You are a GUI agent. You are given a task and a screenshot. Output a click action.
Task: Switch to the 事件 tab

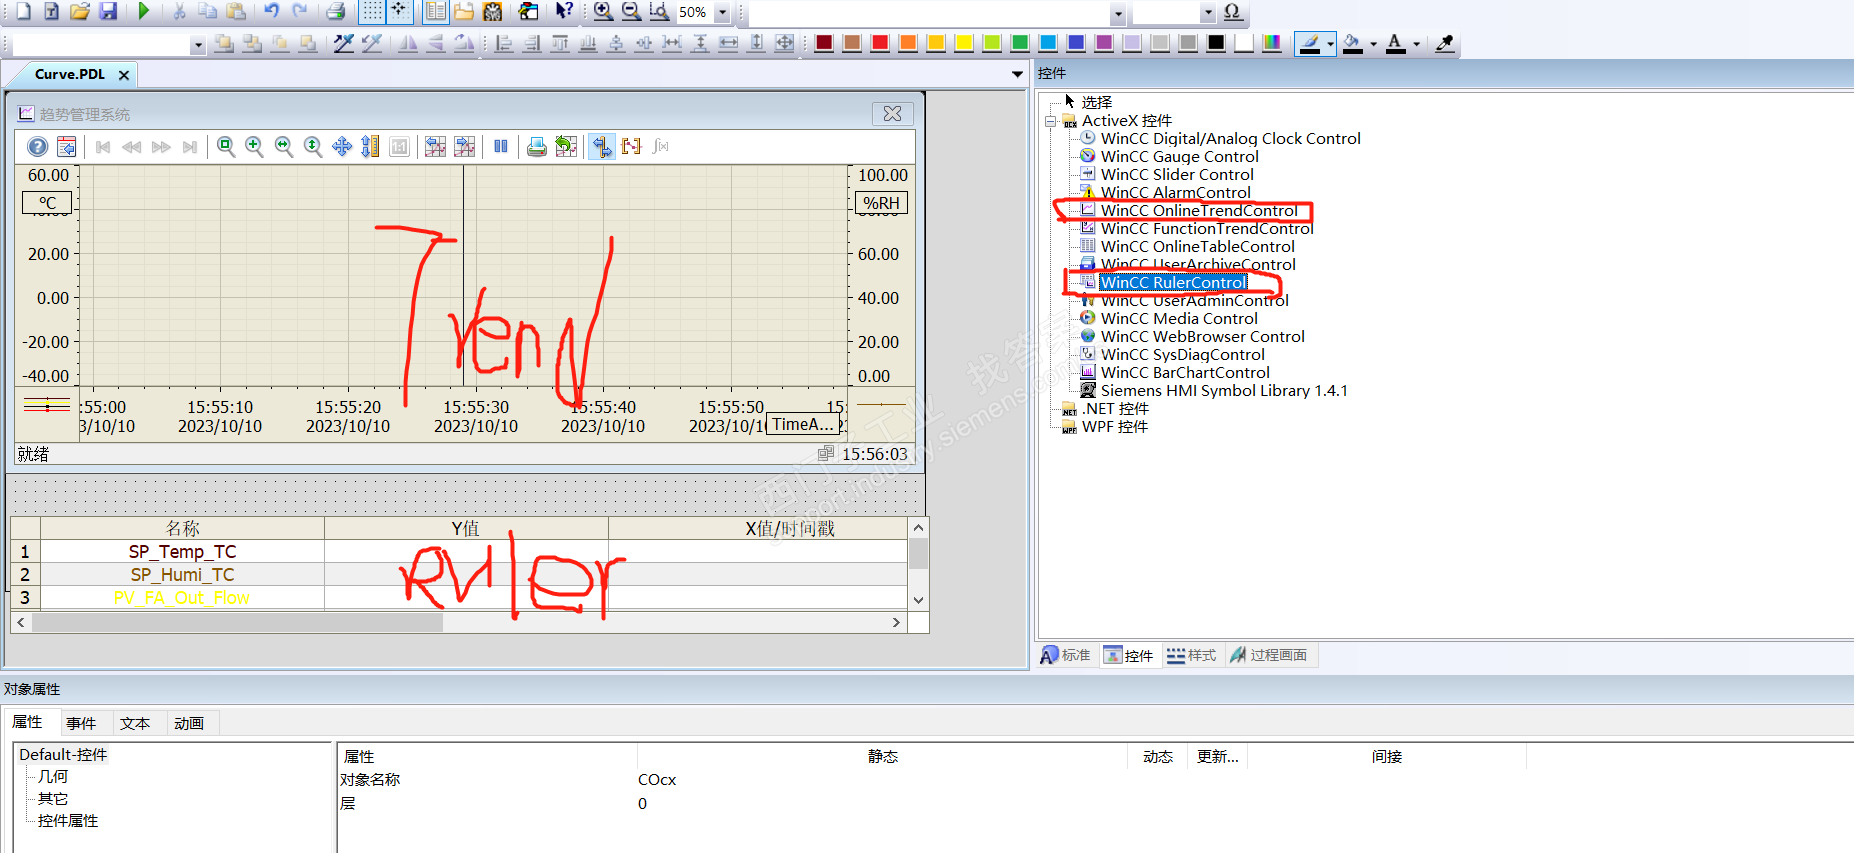point(81,723)
